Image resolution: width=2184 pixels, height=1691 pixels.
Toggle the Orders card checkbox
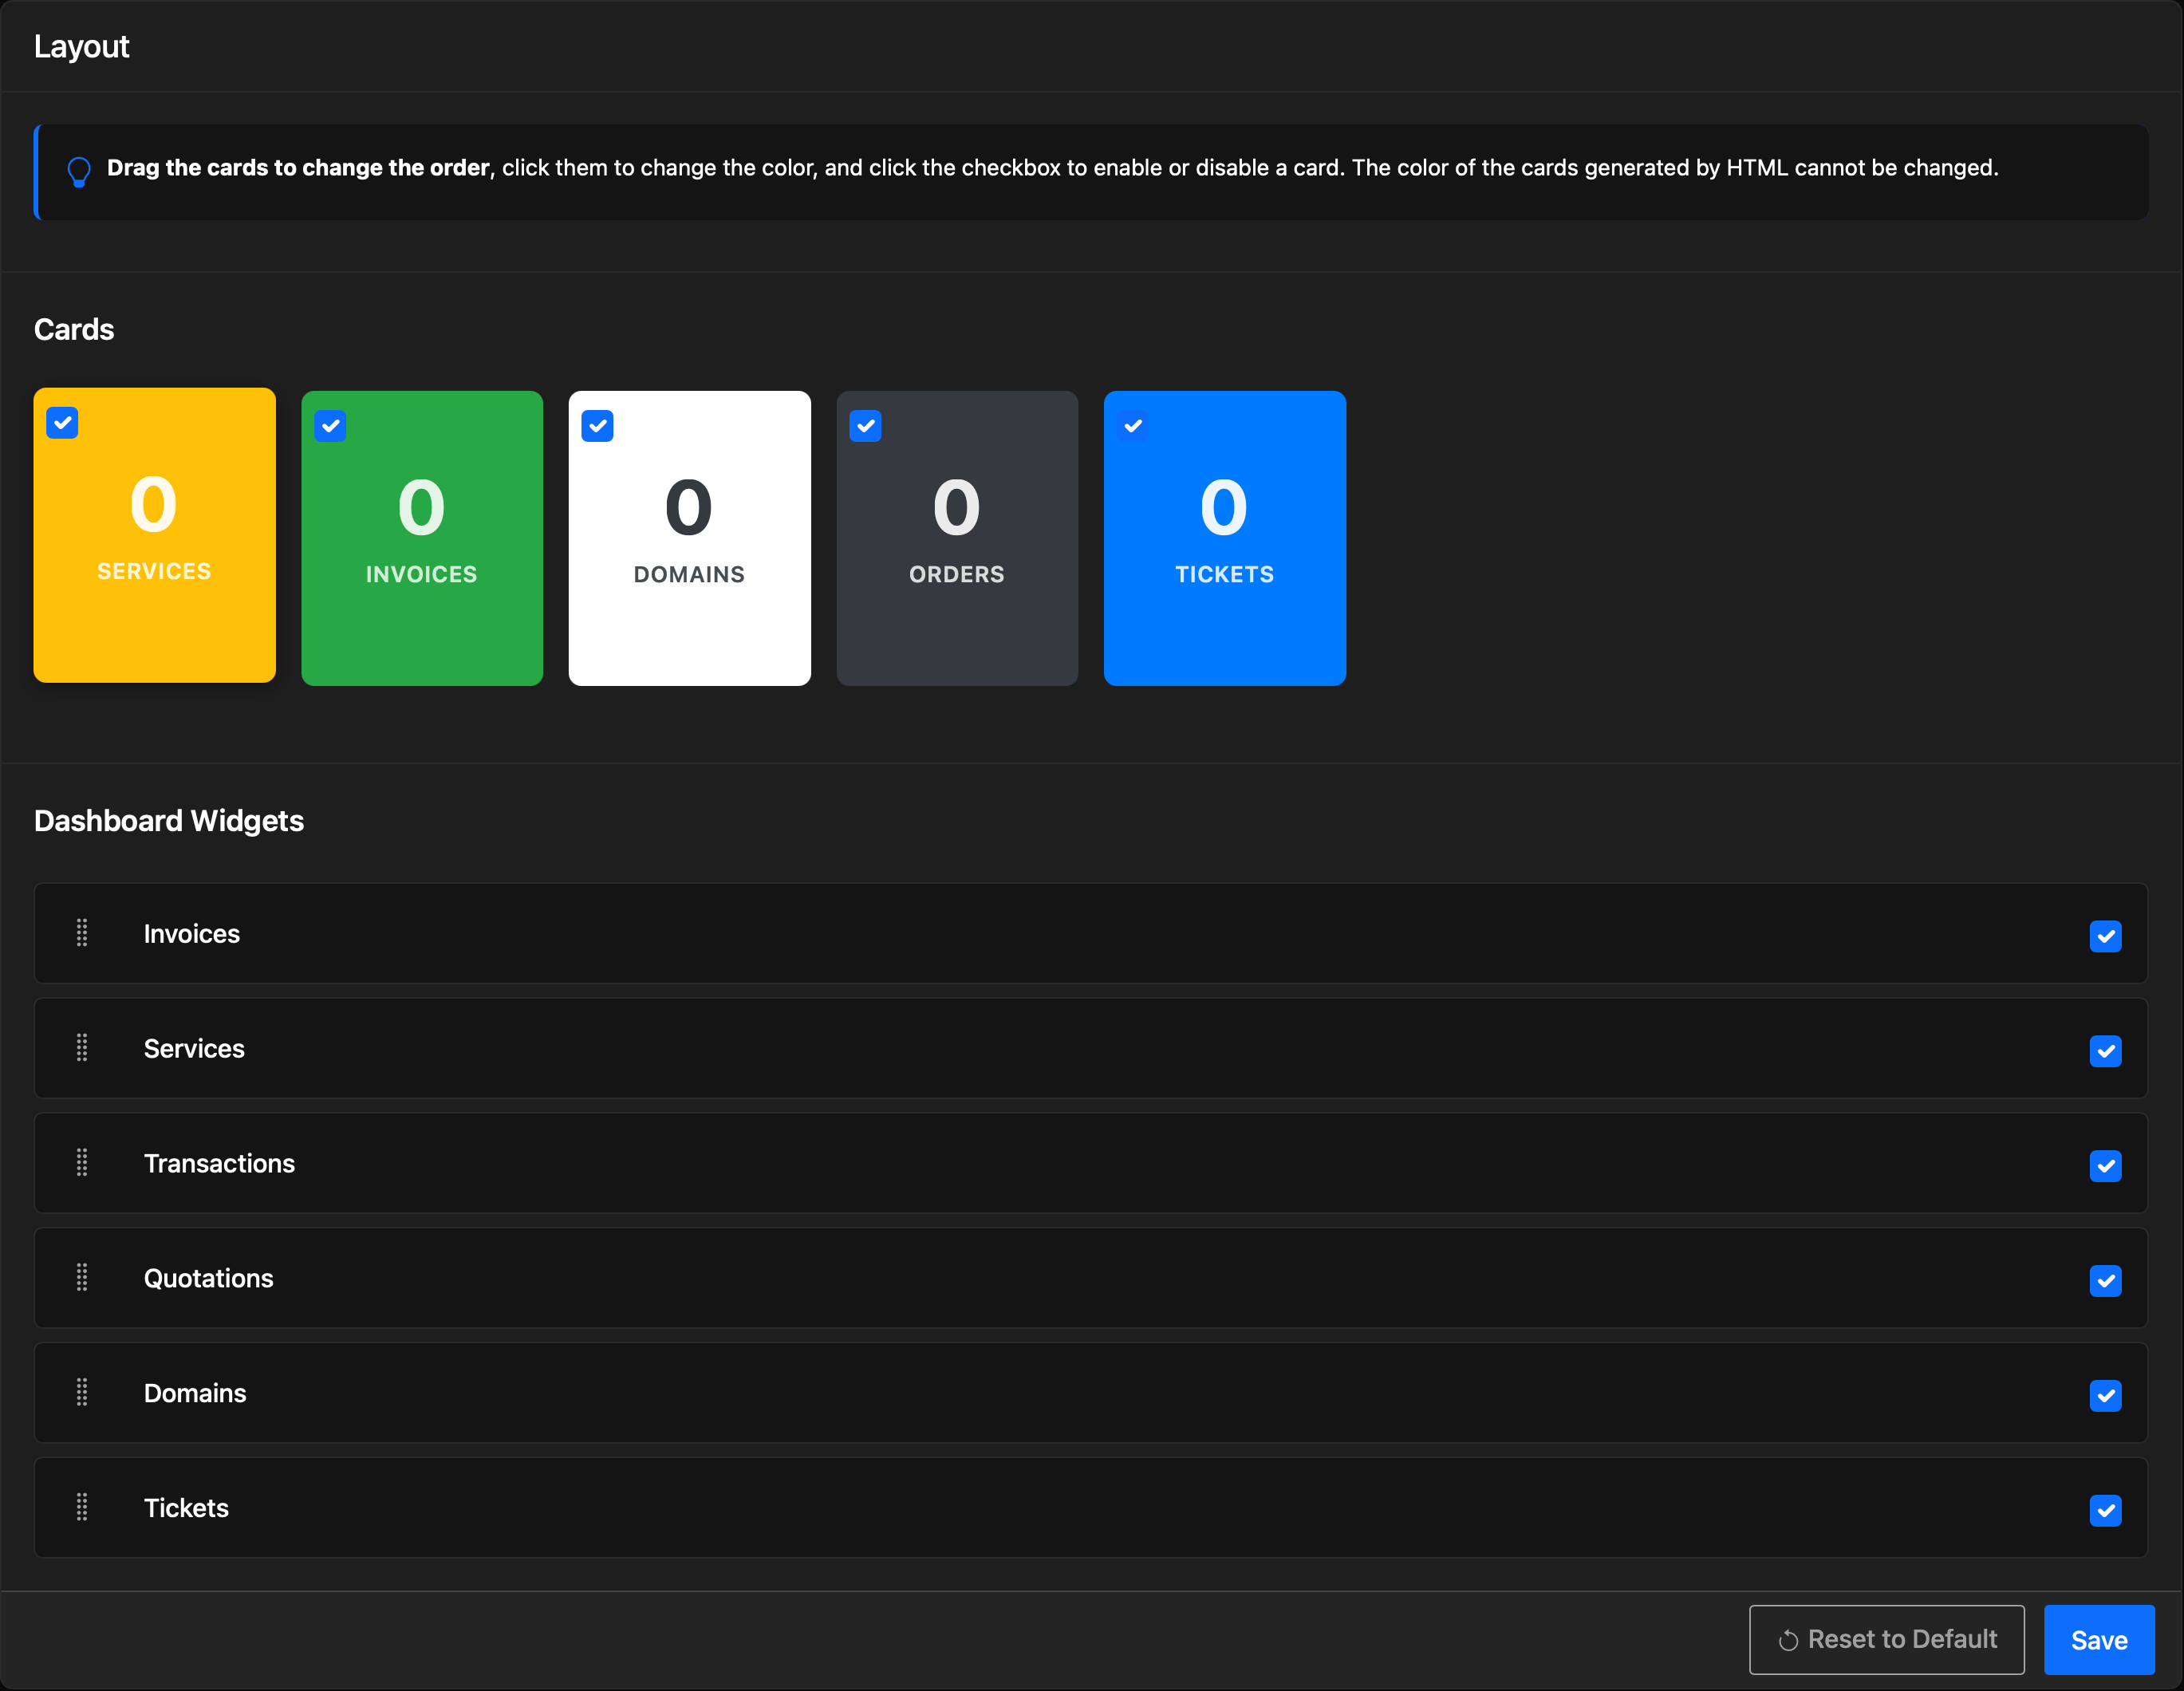pyautogui.click(x=865, y=426)
